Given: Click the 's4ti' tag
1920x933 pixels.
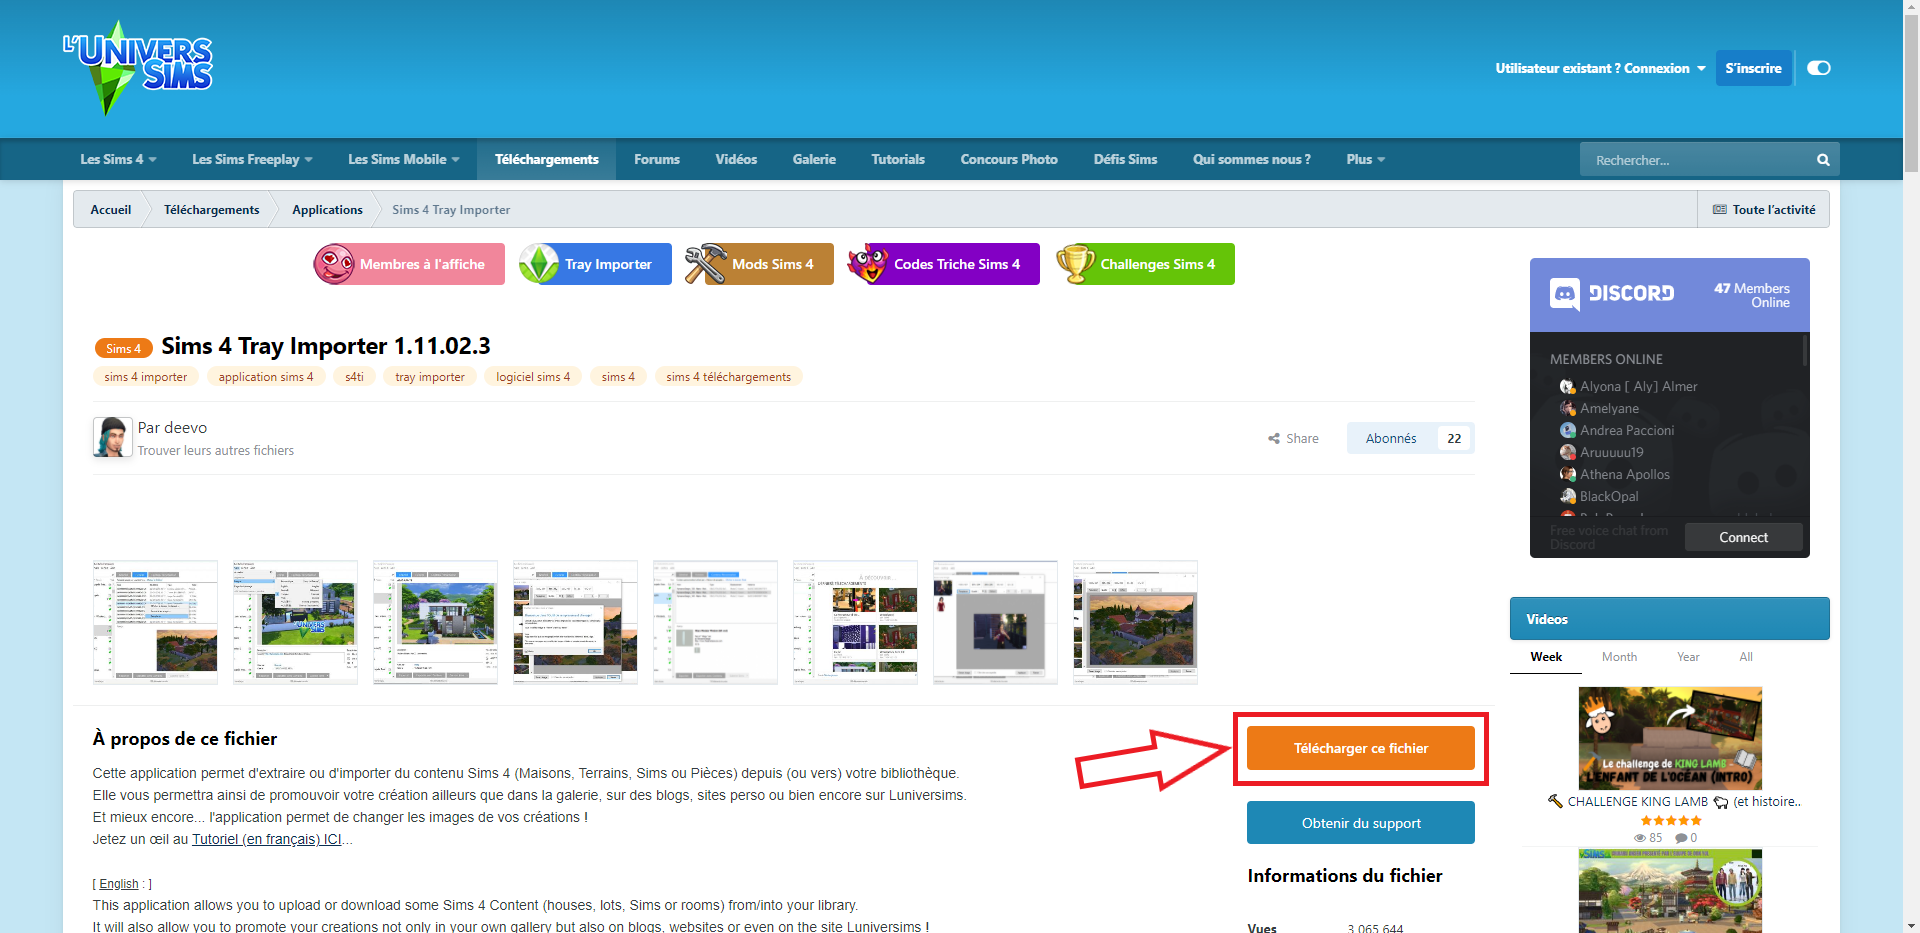Looking at the screenshot, I should [x=354, y=377].
